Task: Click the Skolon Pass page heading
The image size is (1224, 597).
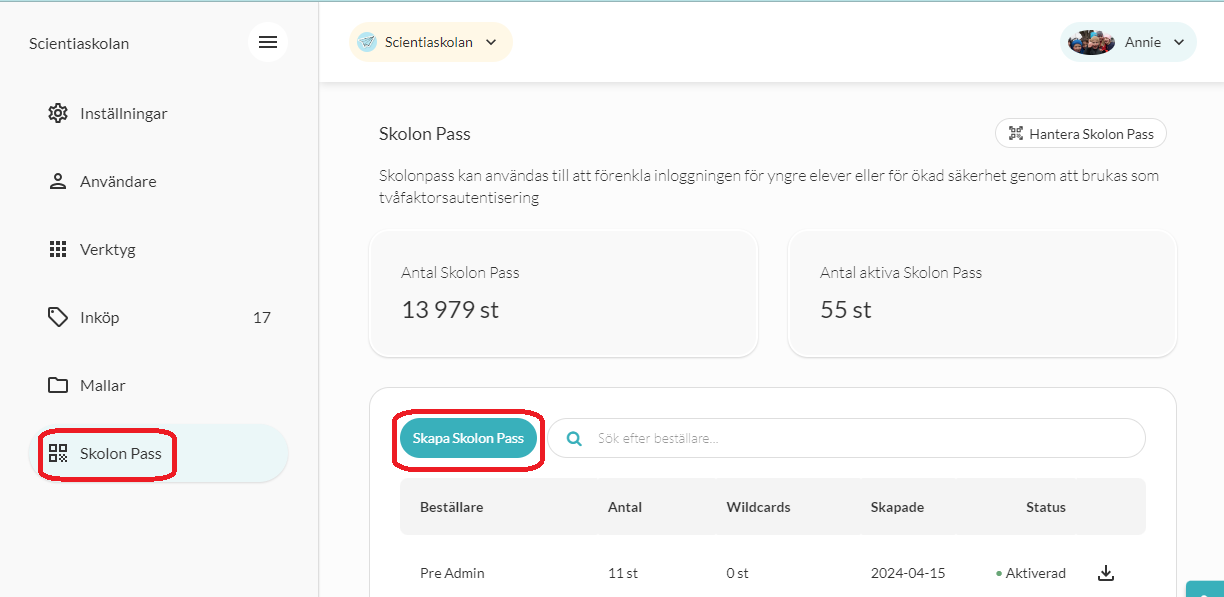Action: [x=425, y=133]
